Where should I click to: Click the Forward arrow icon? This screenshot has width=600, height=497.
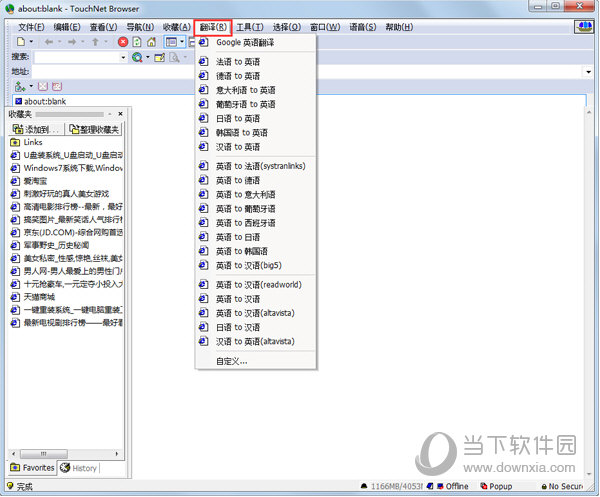[x=72, y=42]
